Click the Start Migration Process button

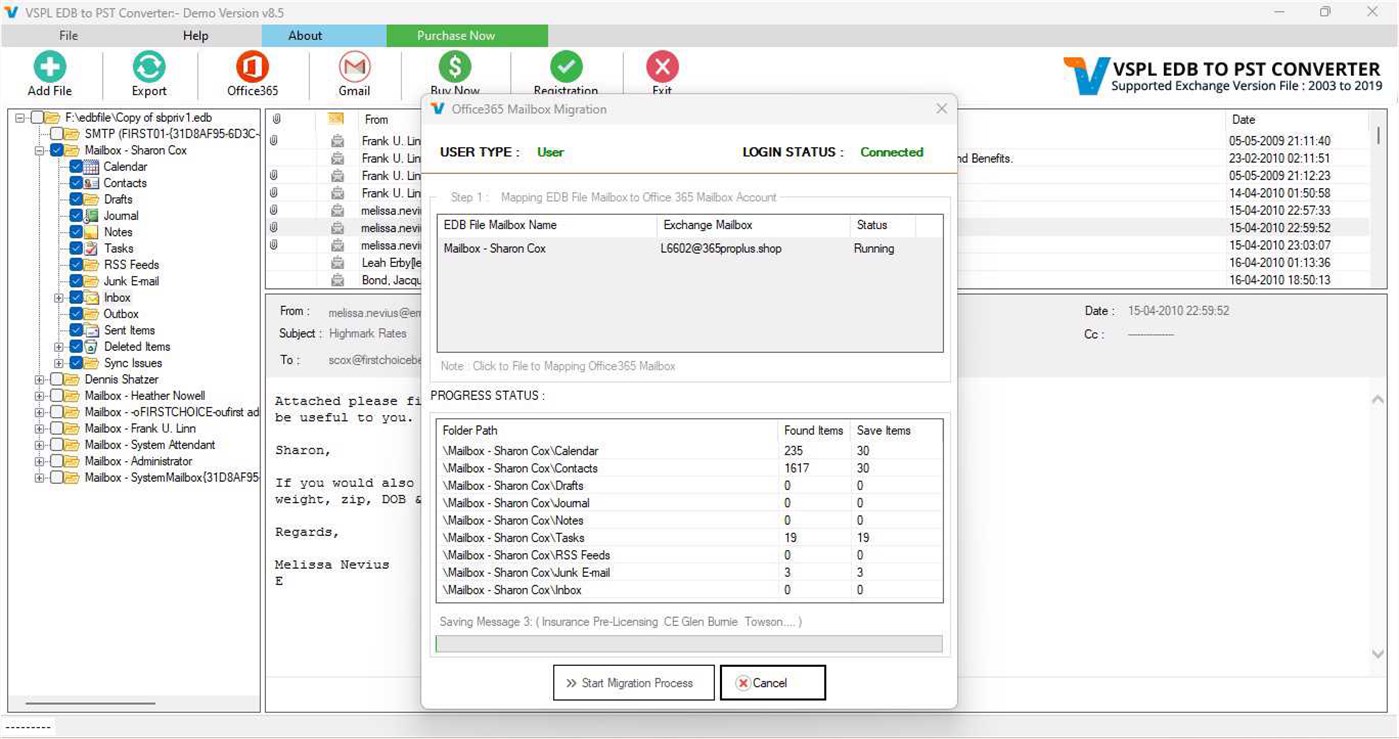pyautogui.click(x=633, y=682)
